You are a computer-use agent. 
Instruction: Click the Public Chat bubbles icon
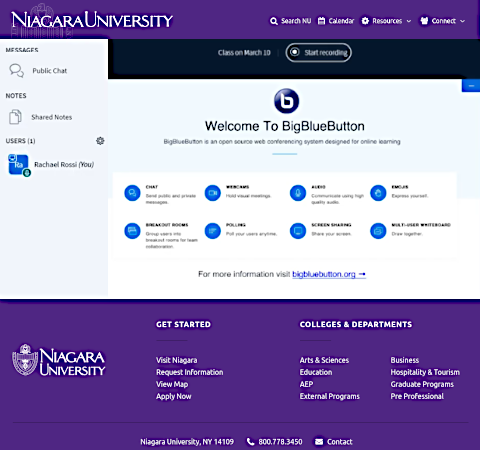click(16, 71)
